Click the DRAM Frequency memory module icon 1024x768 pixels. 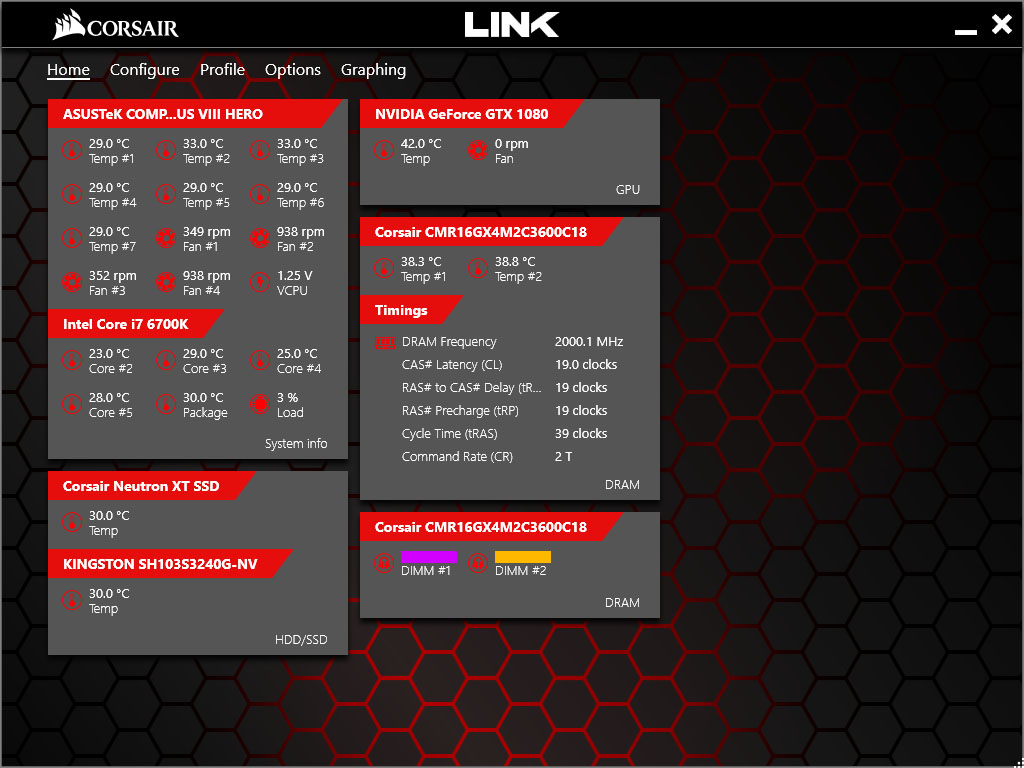[385, 342]
